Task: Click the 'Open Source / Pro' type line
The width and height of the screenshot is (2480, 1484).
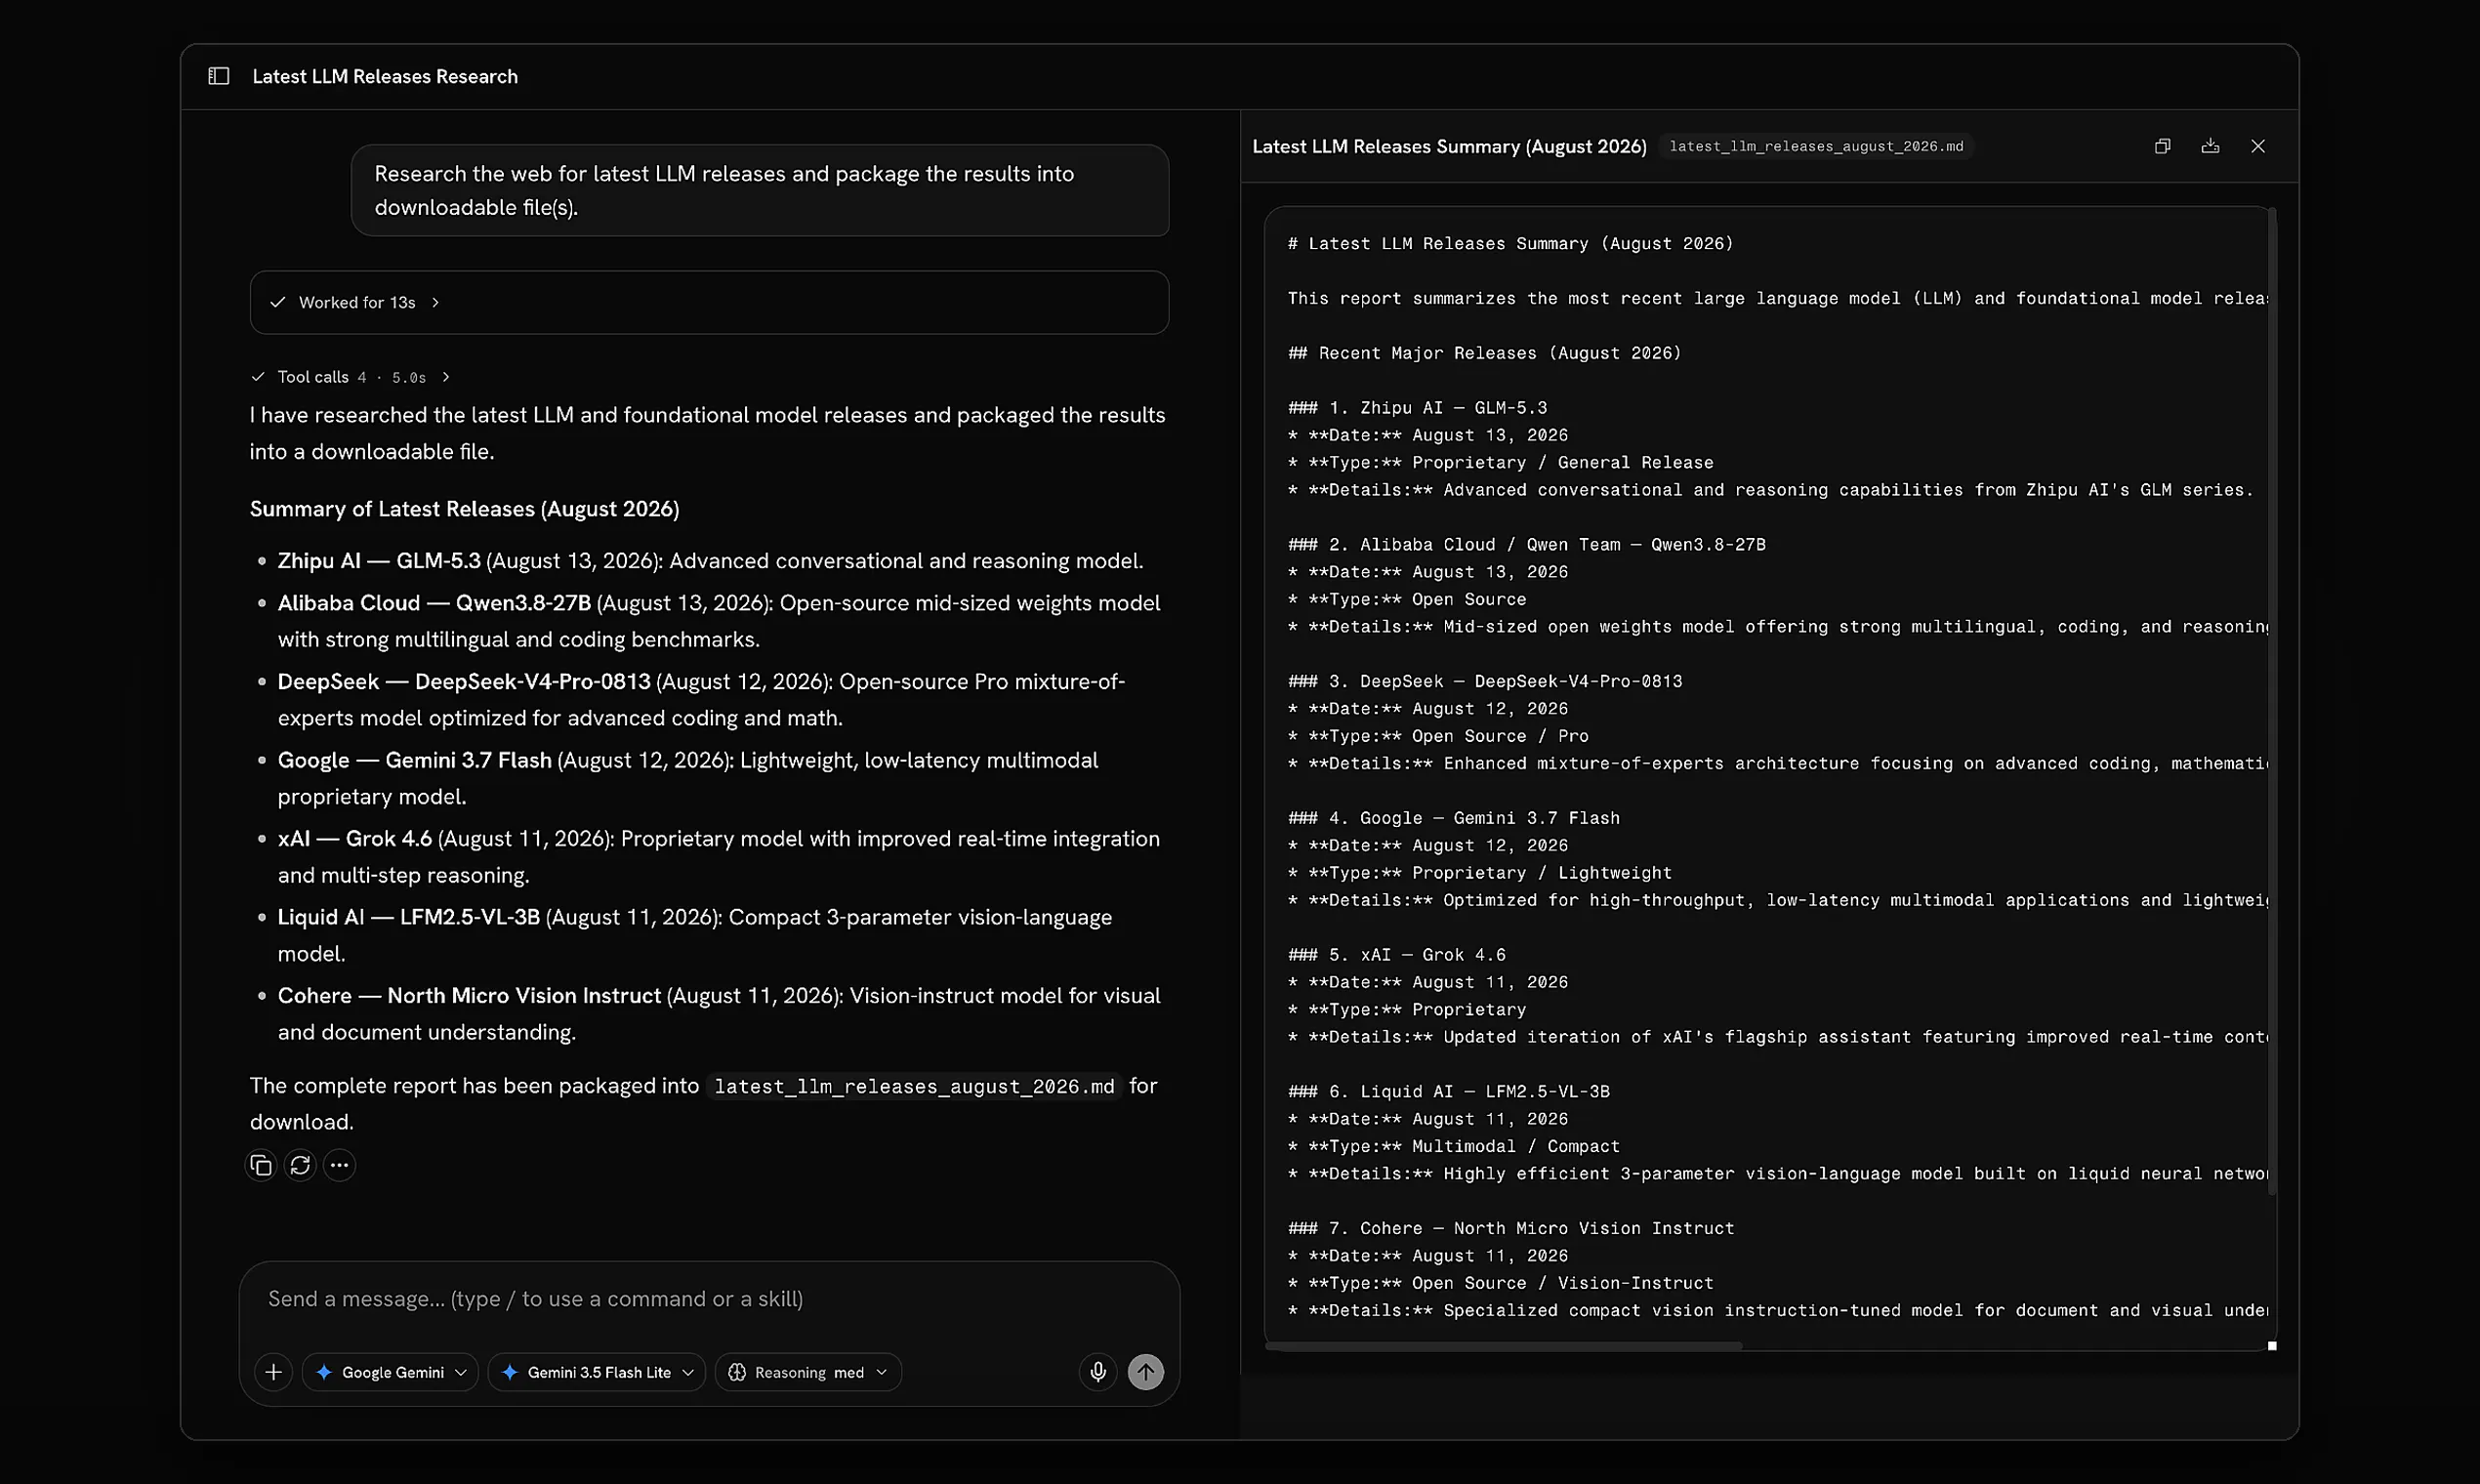Action: point(1438,736)
